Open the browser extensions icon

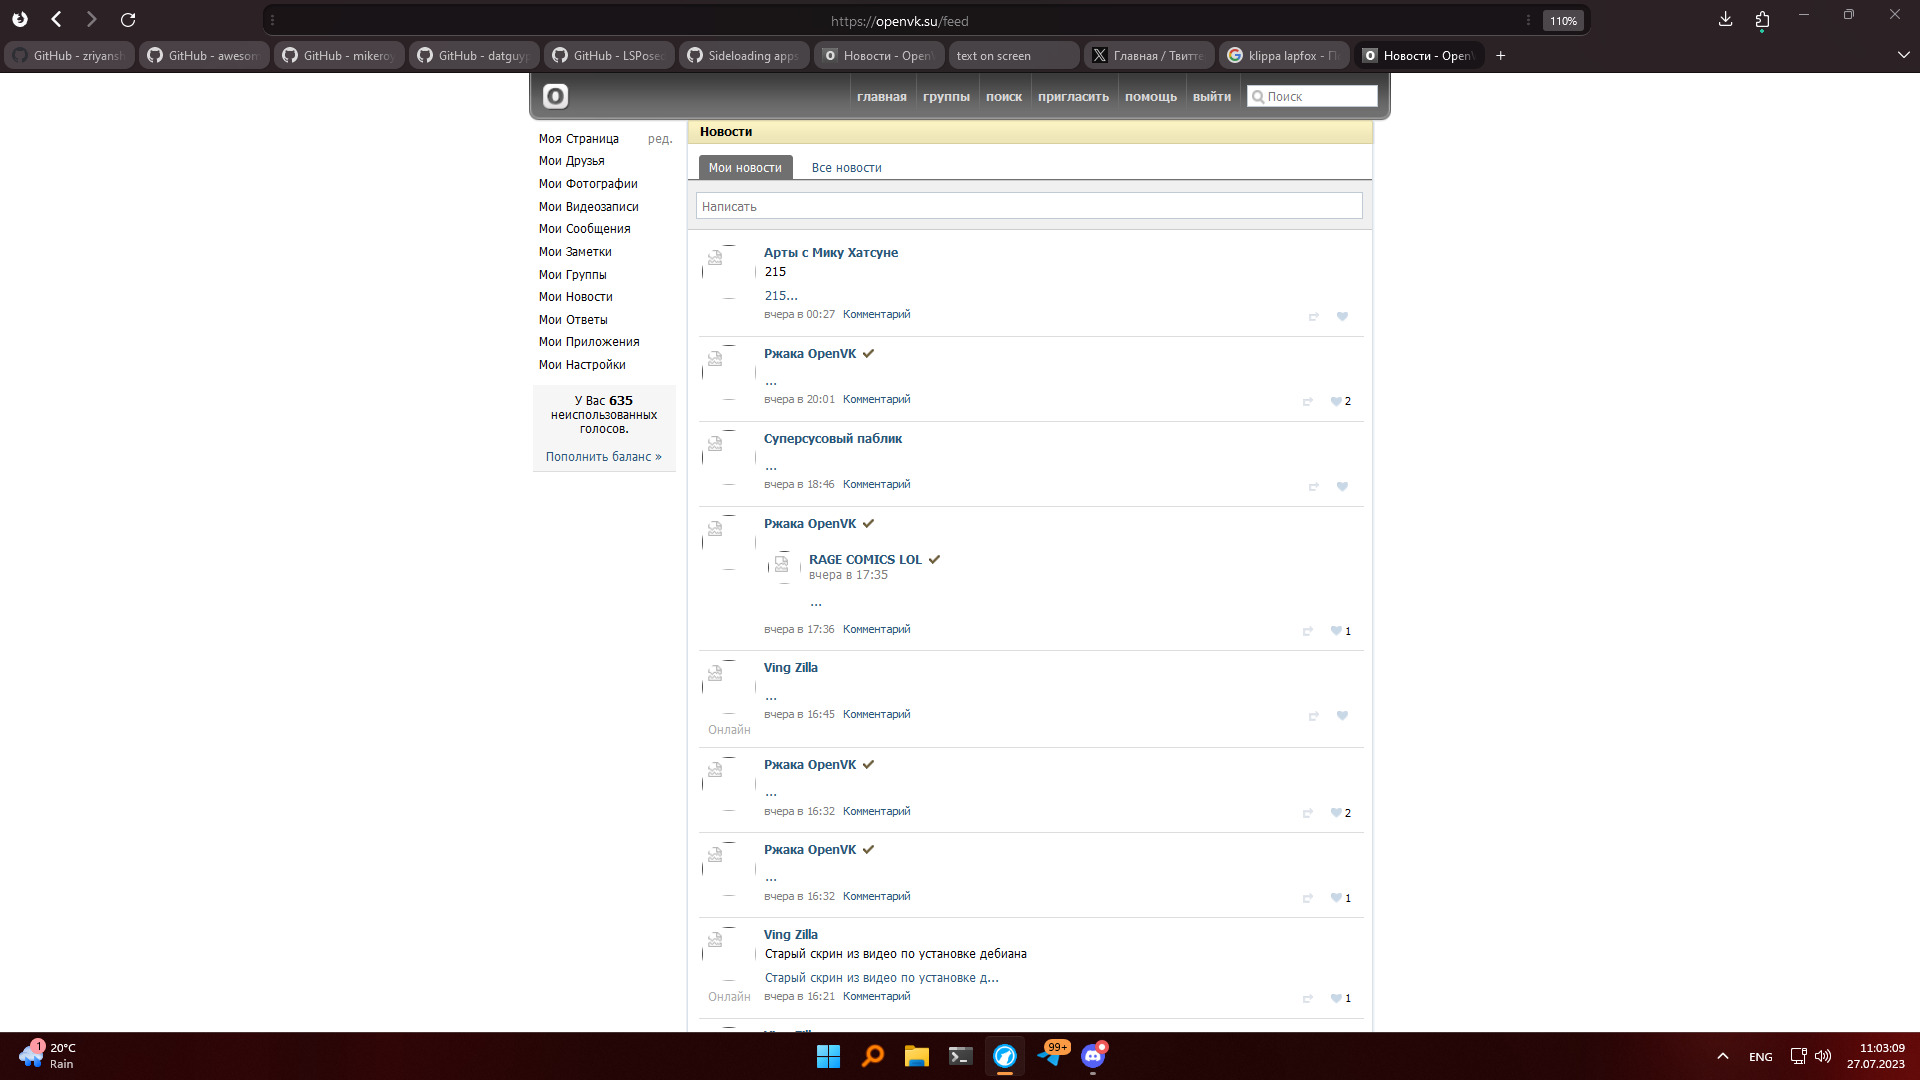[x=1762, y=20]
